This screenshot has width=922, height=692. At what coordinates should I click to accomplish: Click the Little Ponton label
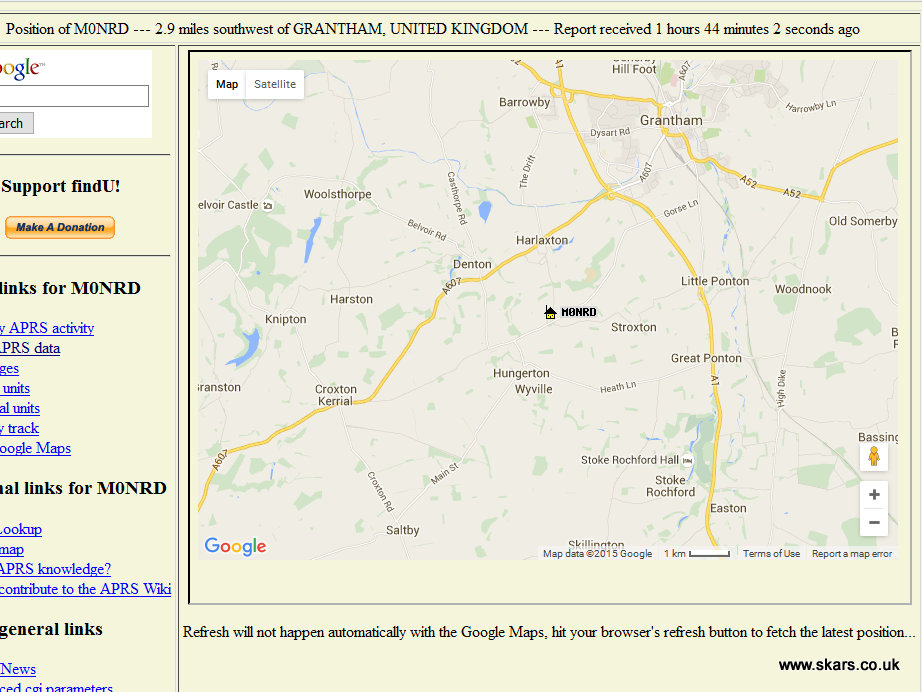coord(715,281)
